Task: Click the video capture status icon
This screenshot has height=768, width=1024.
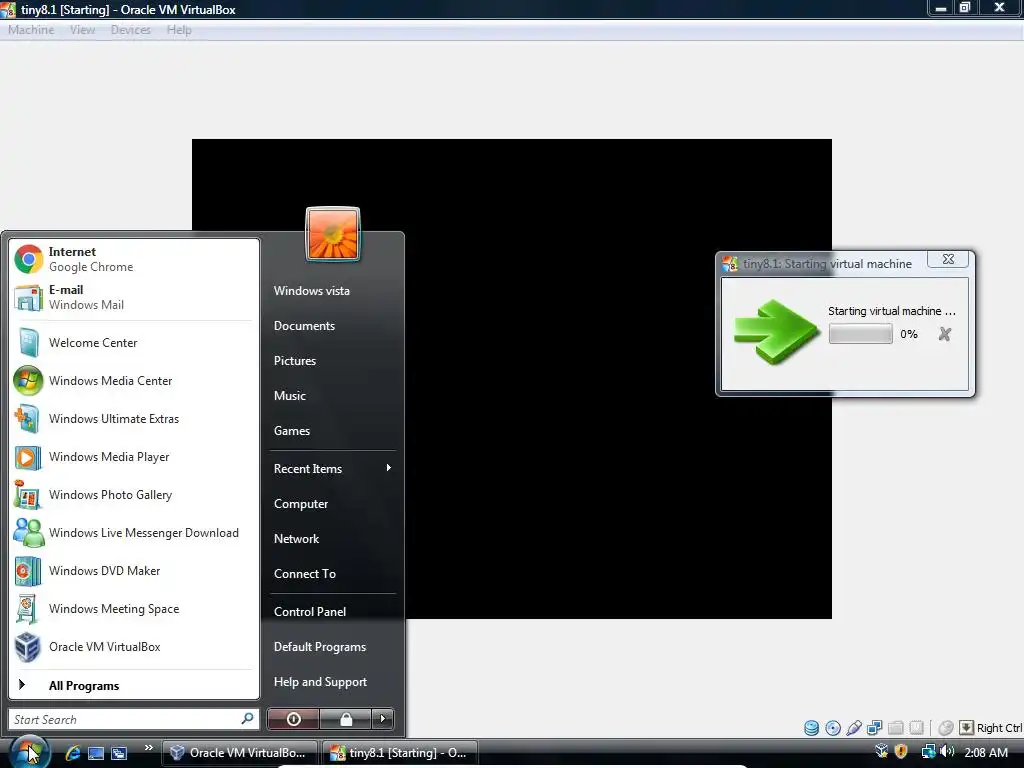Action: click(x=917, y=728)
